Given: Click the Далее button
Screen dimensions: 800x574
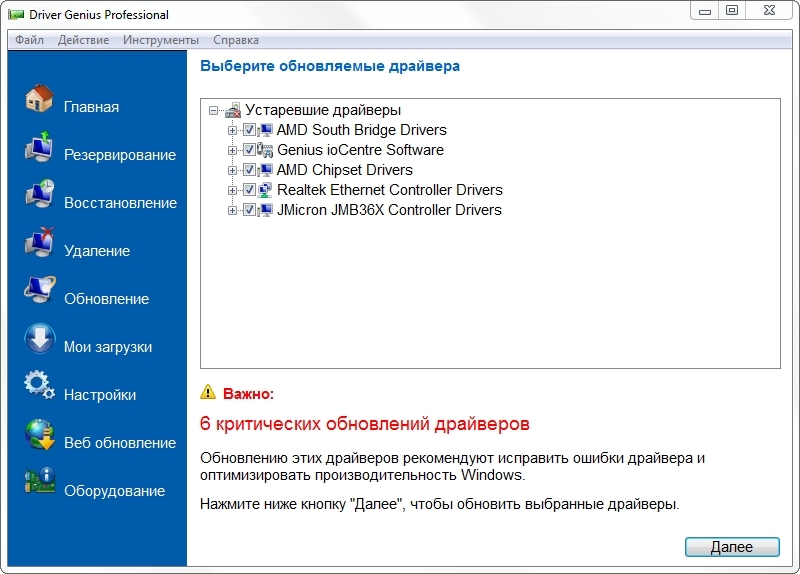Looking at the screenshot, I should tap(732, 547).
